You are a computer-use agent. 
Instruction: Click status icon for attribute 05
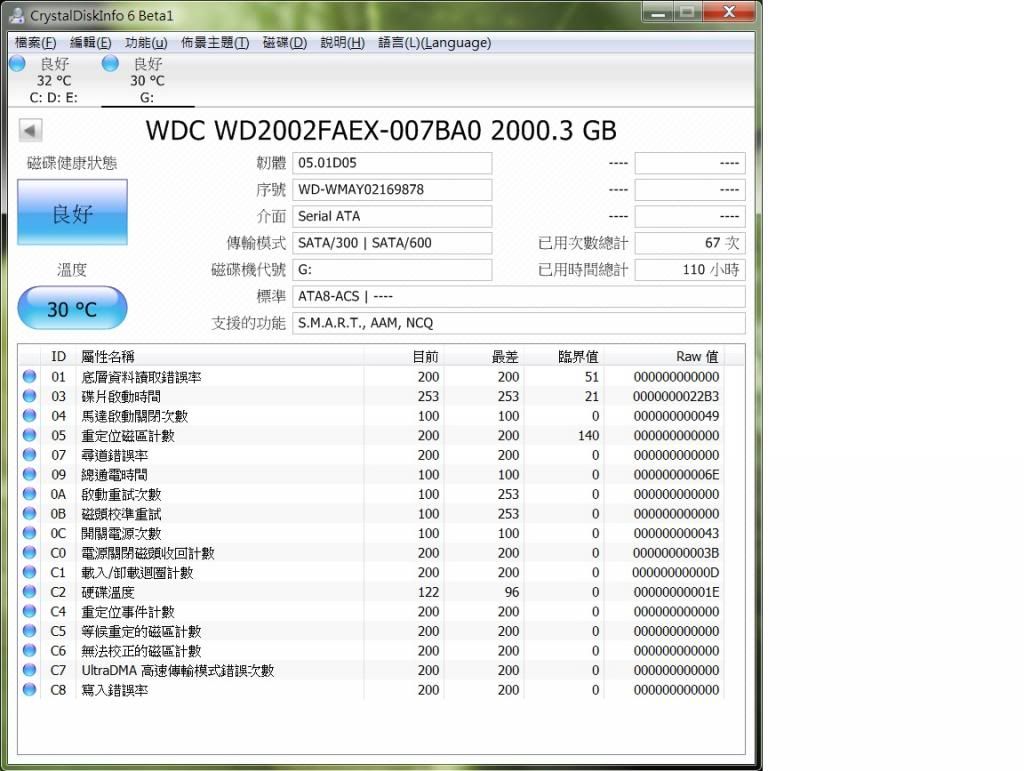tap(29, 435)
